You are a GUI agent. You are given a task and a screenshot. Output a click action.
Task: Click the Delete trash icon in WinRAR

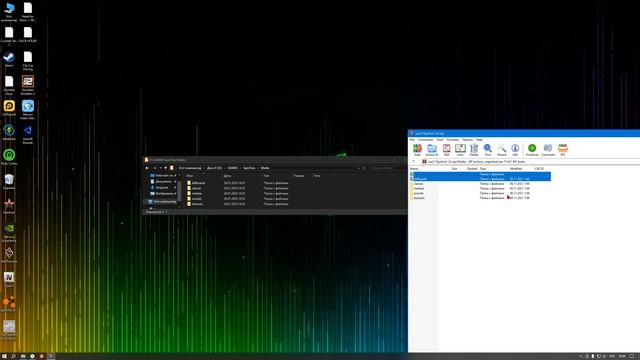pyautogui.click(x=474, y=150)
